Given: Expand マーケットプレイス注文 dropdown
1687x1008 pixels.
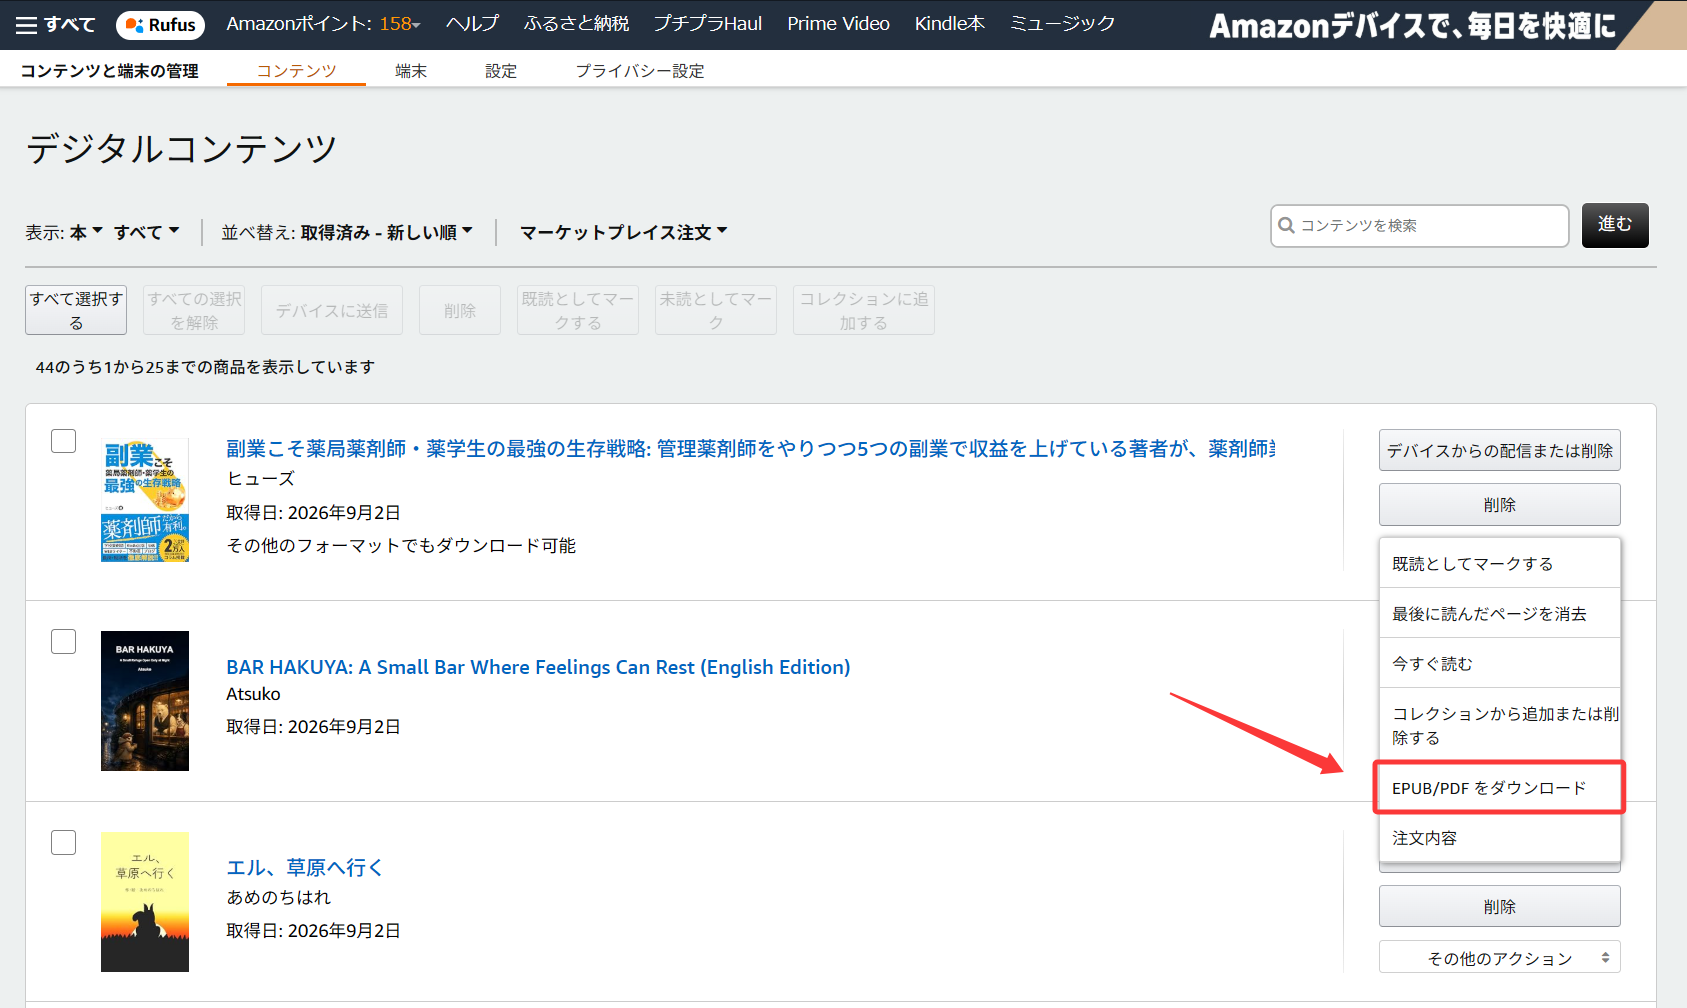Looking at the screenshot, I should click(x=623, y=232).
